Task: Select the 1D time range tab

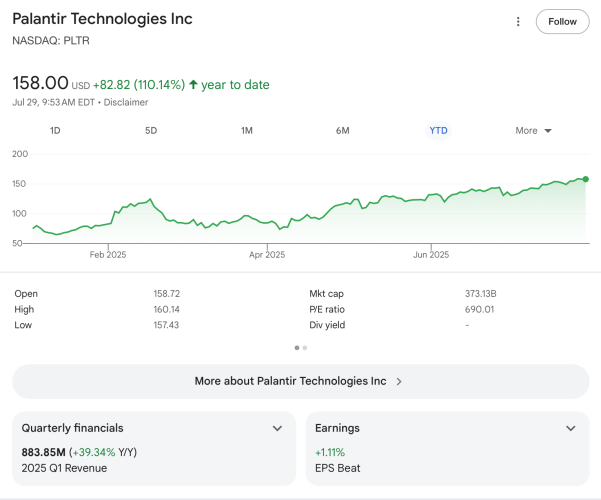Action: [55, 131]
